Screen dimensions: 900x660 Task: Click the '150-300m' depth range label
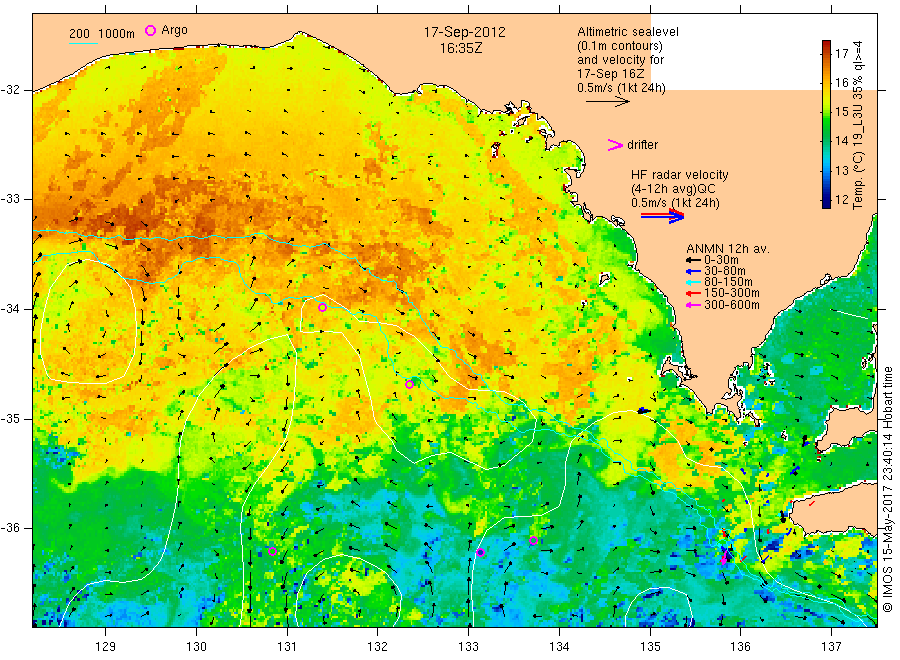tap(732, 293)
